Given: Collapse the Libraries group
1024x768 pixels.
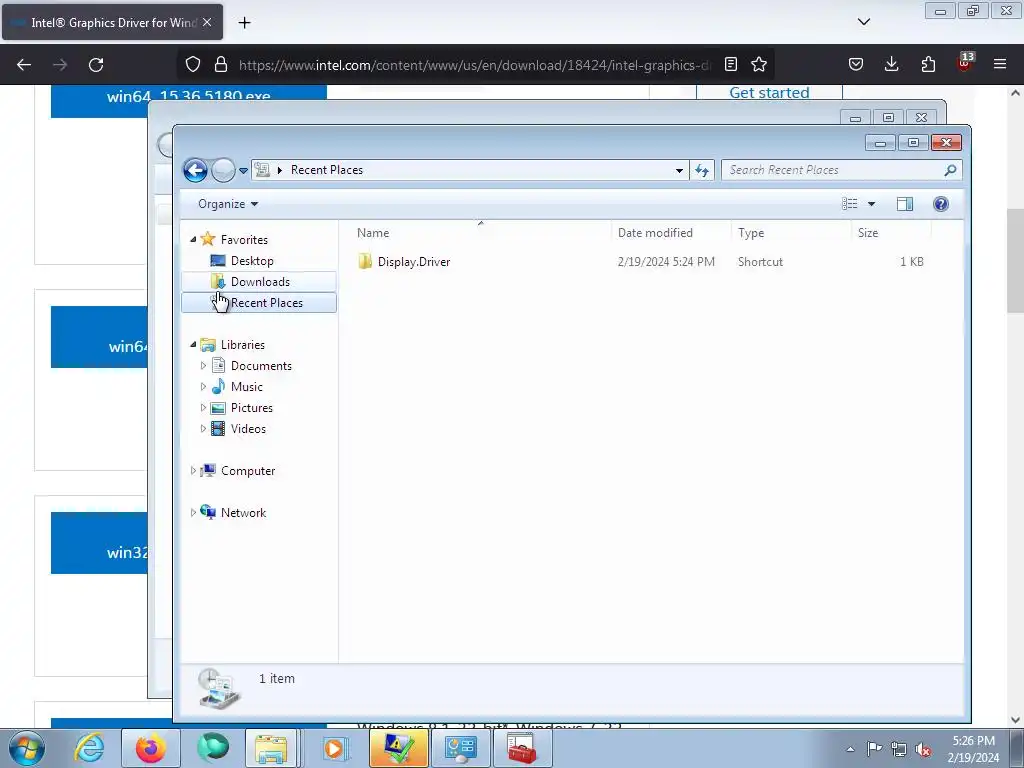Looking at the screenshot, I should click(193, 344).
